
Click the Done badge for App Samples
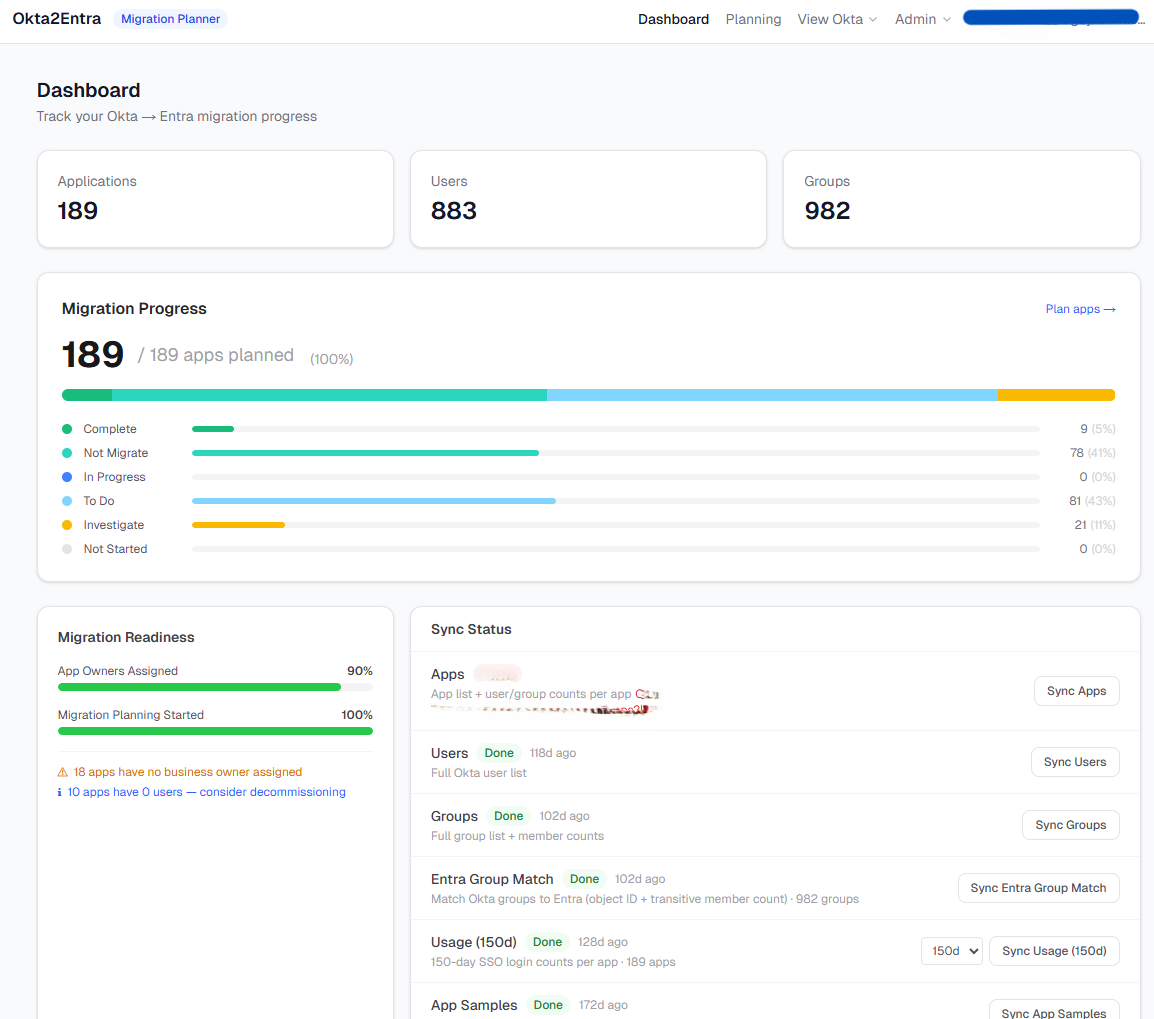tap(548, 1005)
